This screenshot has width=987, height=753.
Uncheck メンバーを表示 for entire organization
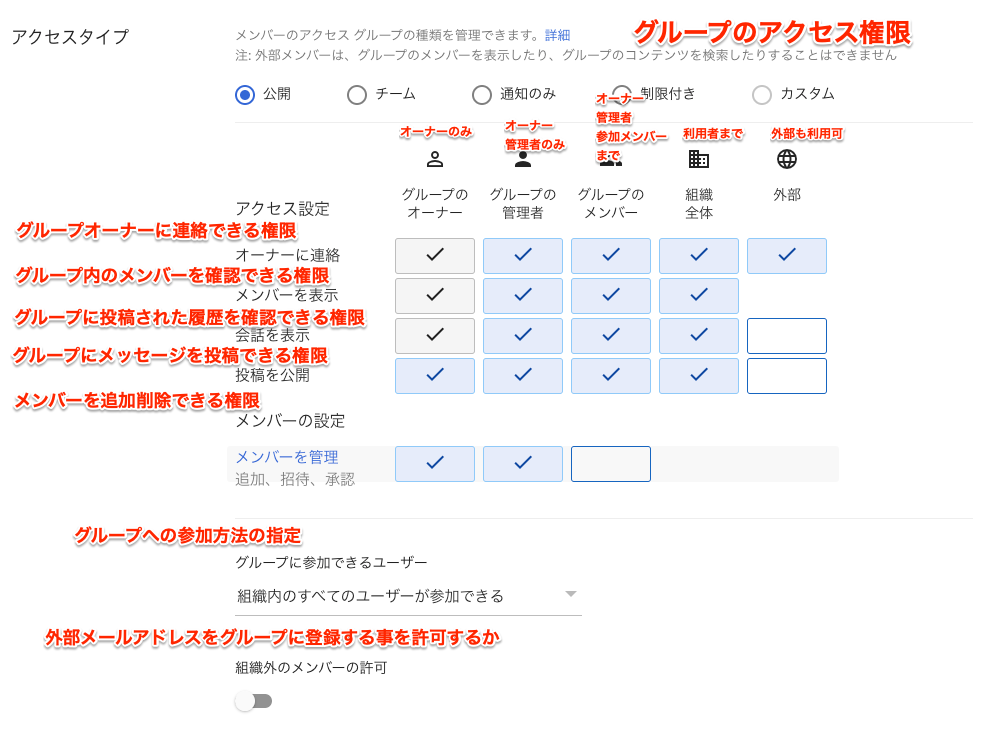coord(698,296)
